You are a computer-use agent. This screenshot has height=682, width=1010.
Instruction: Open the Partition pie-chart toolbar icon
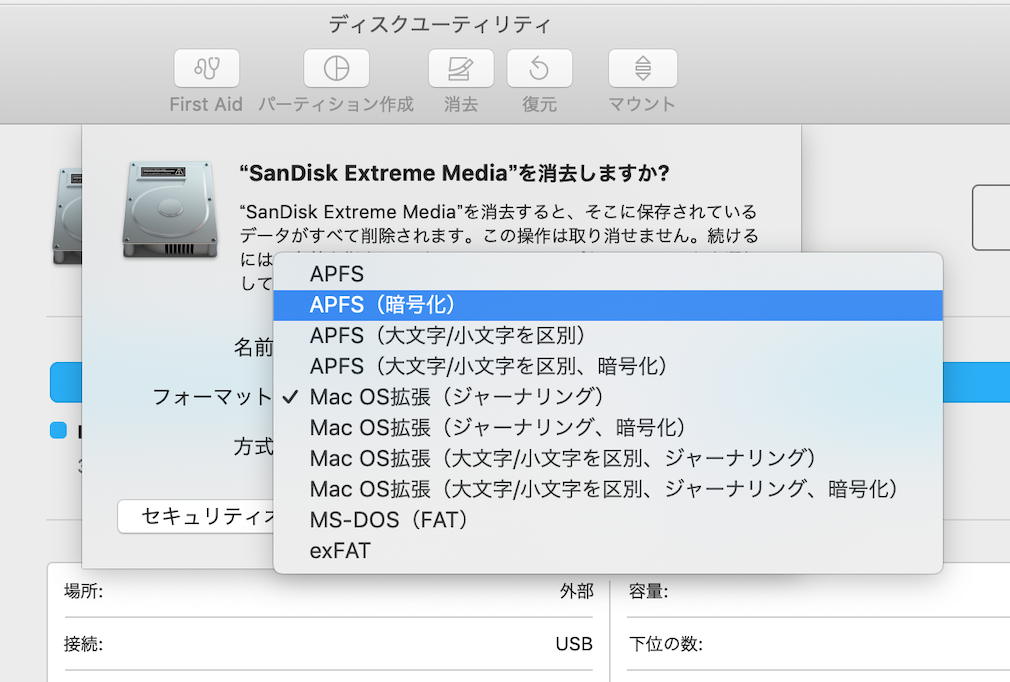coord(336,68)
